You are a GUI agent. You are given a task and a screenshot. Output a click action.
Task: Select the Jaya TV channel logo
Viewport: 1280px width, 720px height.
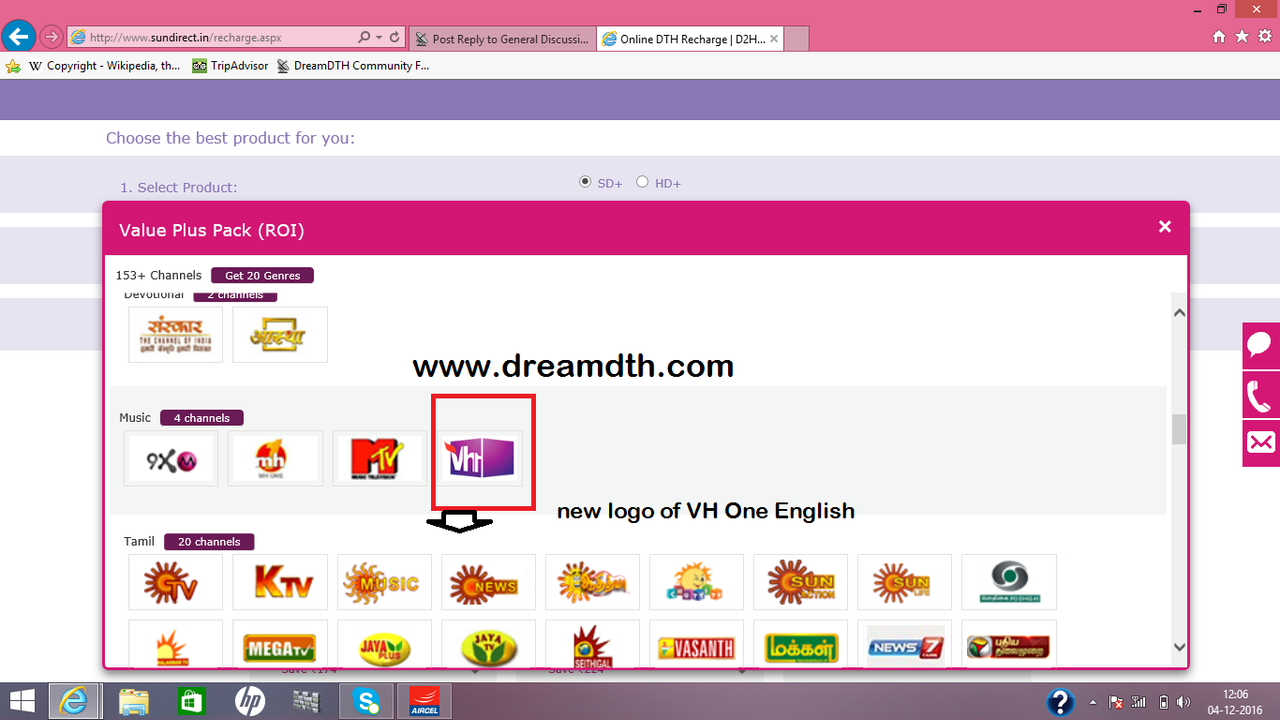488,644
